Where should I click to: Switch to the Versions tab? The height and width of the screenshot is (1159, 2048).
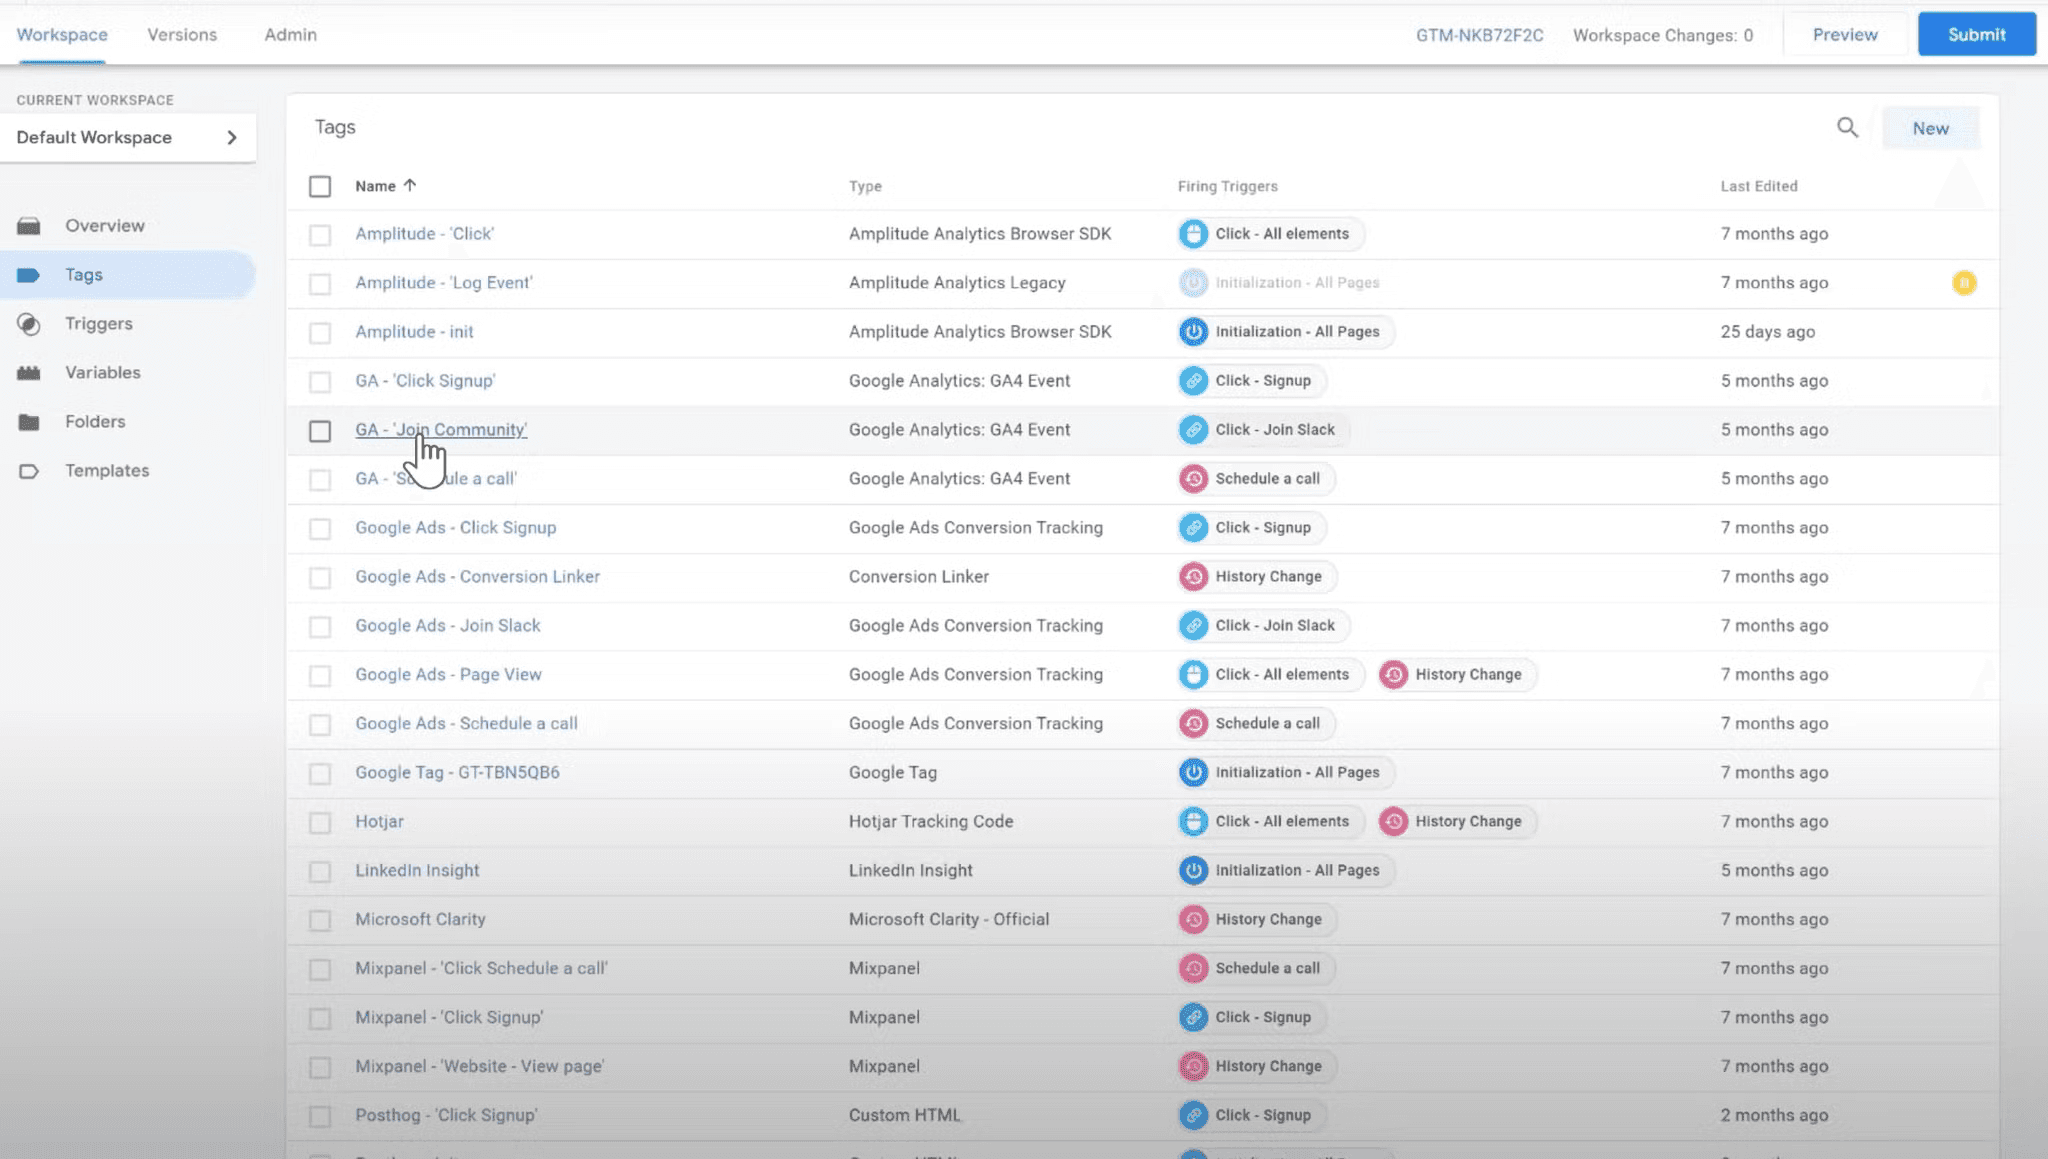point(182,35)
